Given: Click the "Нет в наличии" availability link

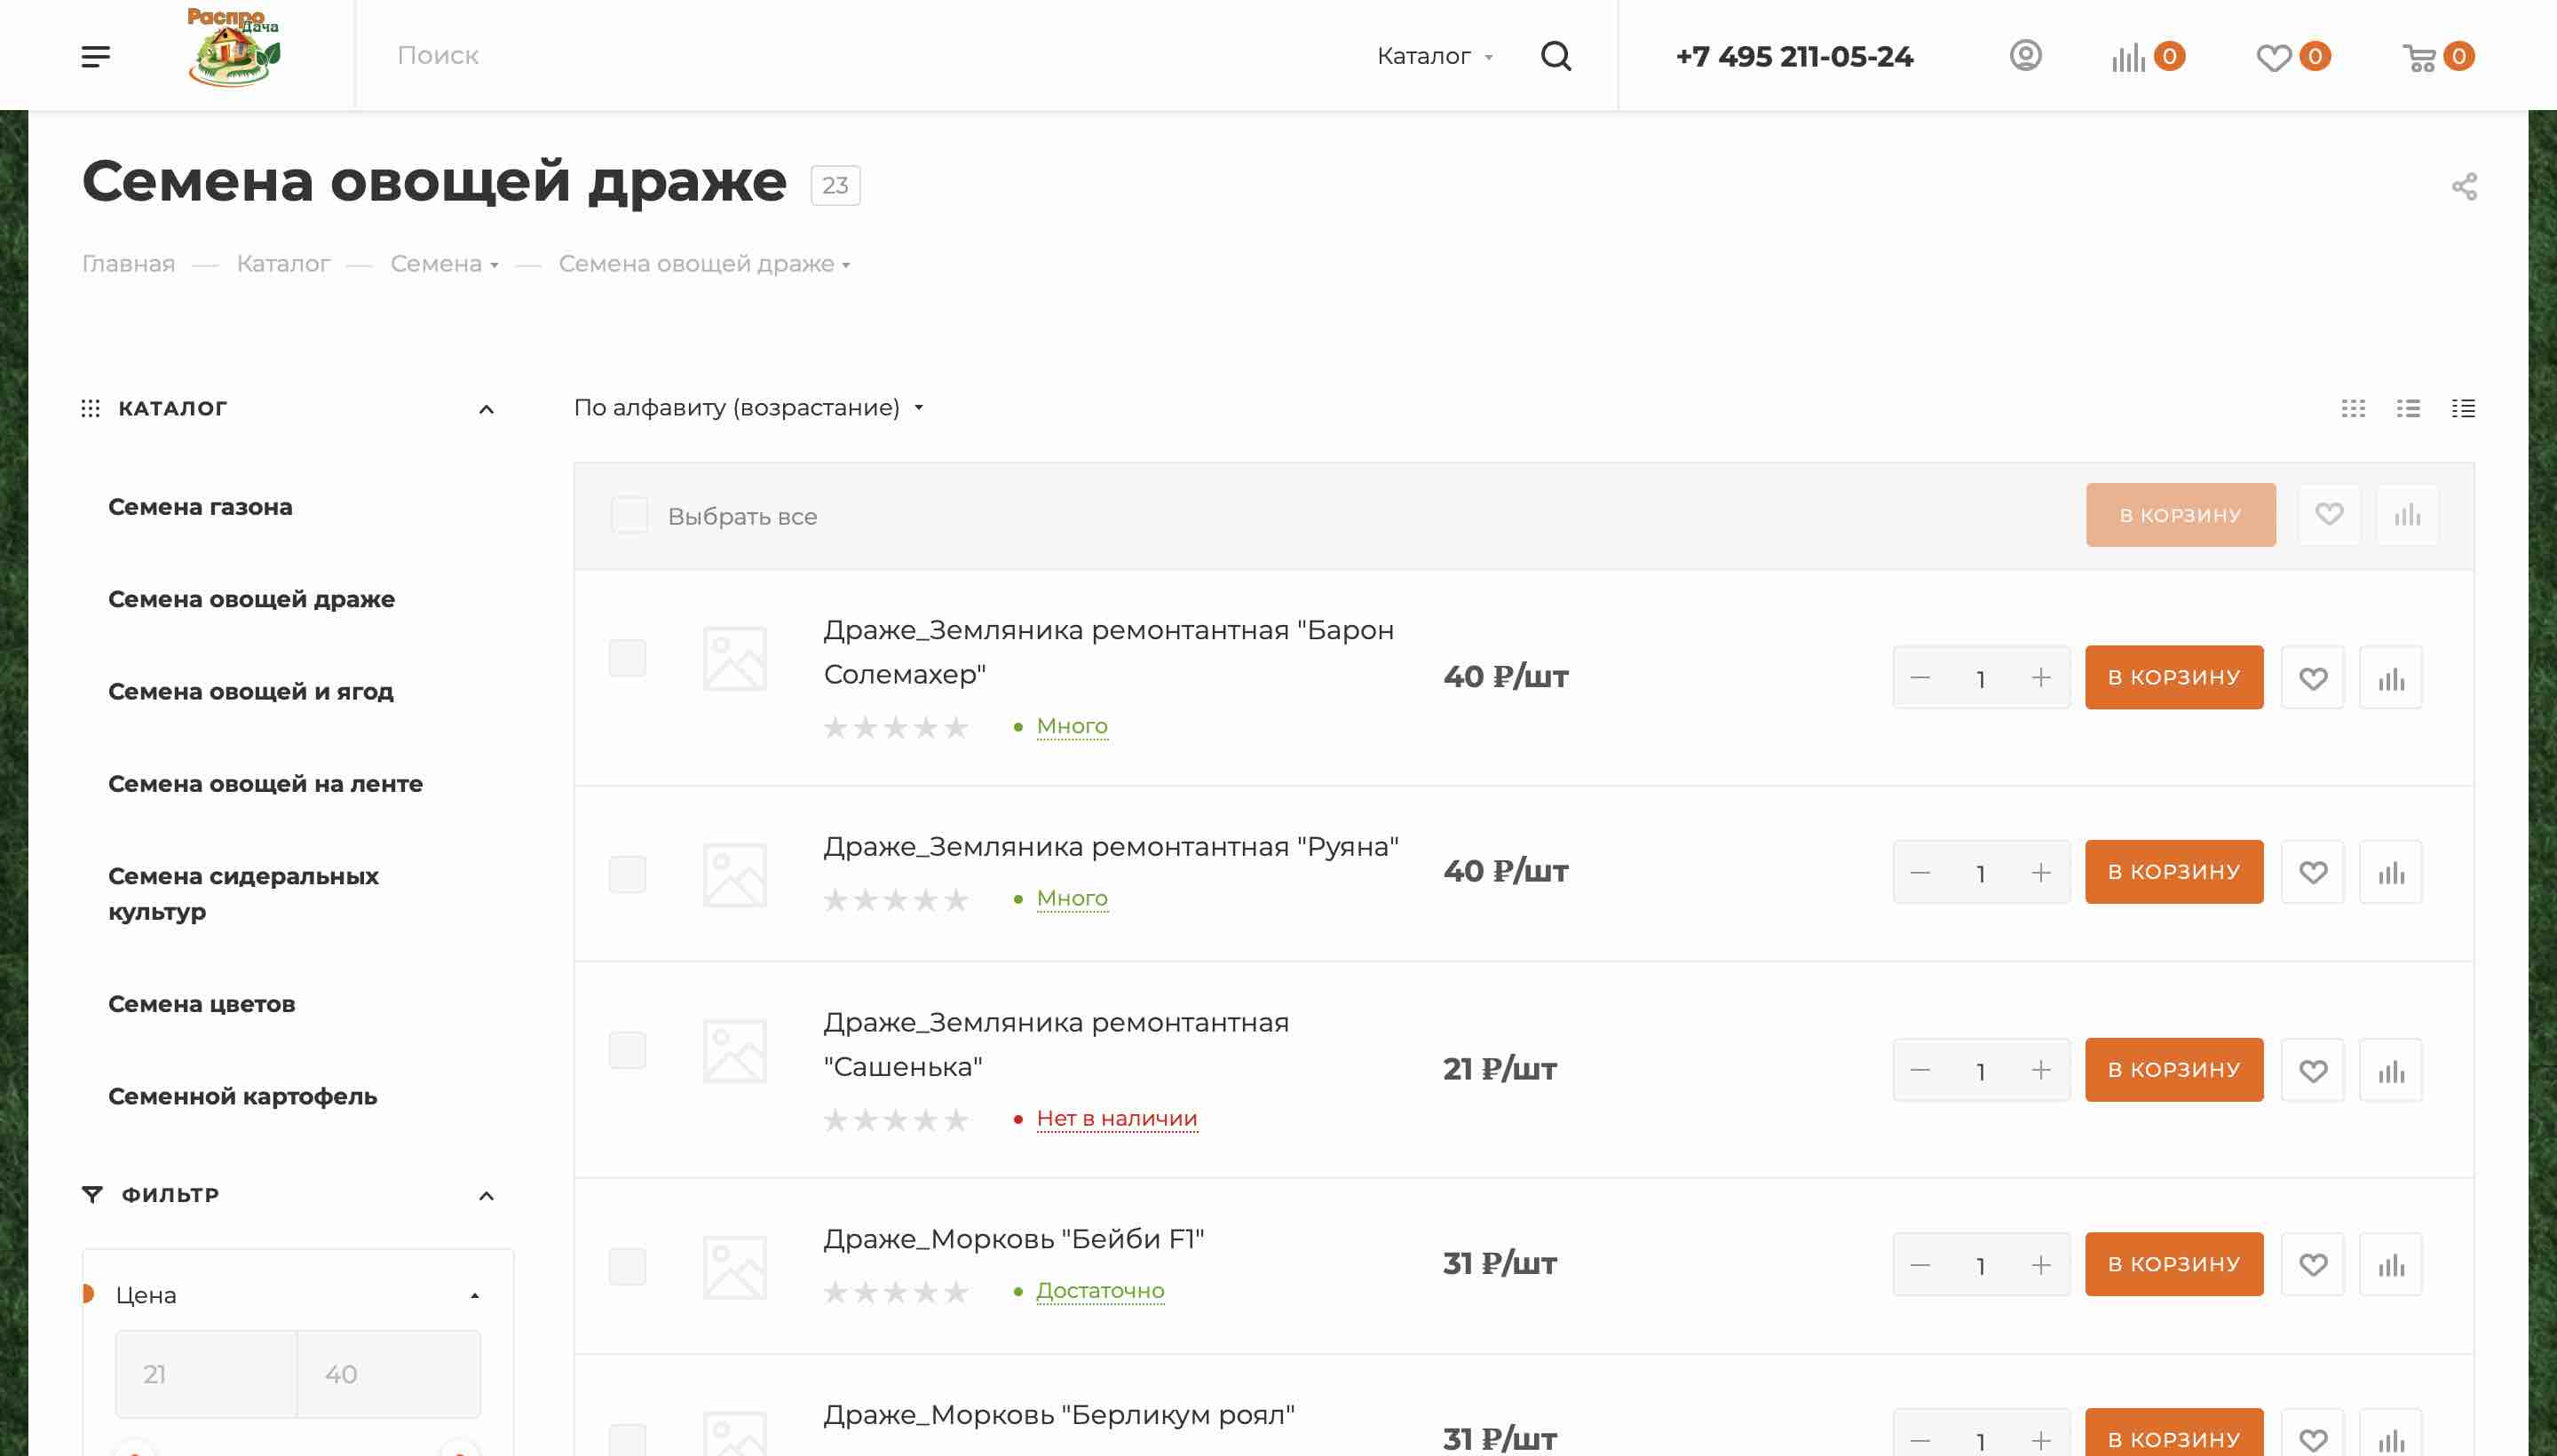Looking at the screenshot, I should 1116,1118.
